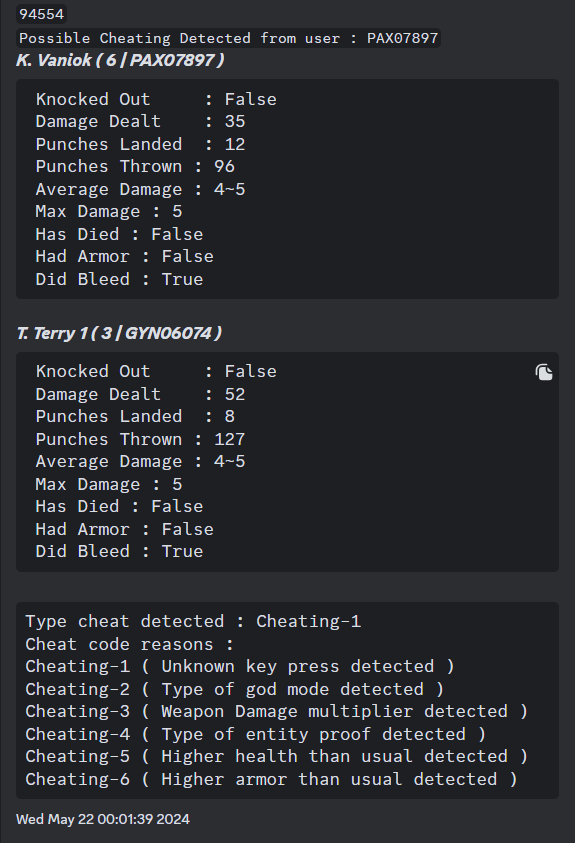The image size is (575, 843).
Task: Select the Type of god mode line
Action: click(x=234, y=689)
